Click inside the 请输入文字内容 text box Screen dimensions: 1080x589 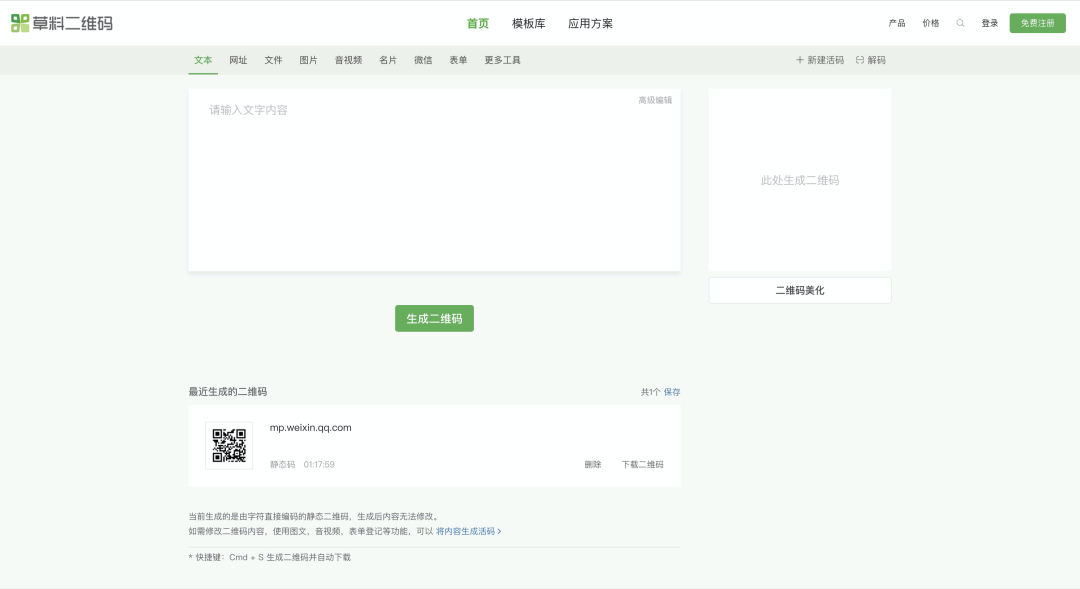[x=434, y=180]
